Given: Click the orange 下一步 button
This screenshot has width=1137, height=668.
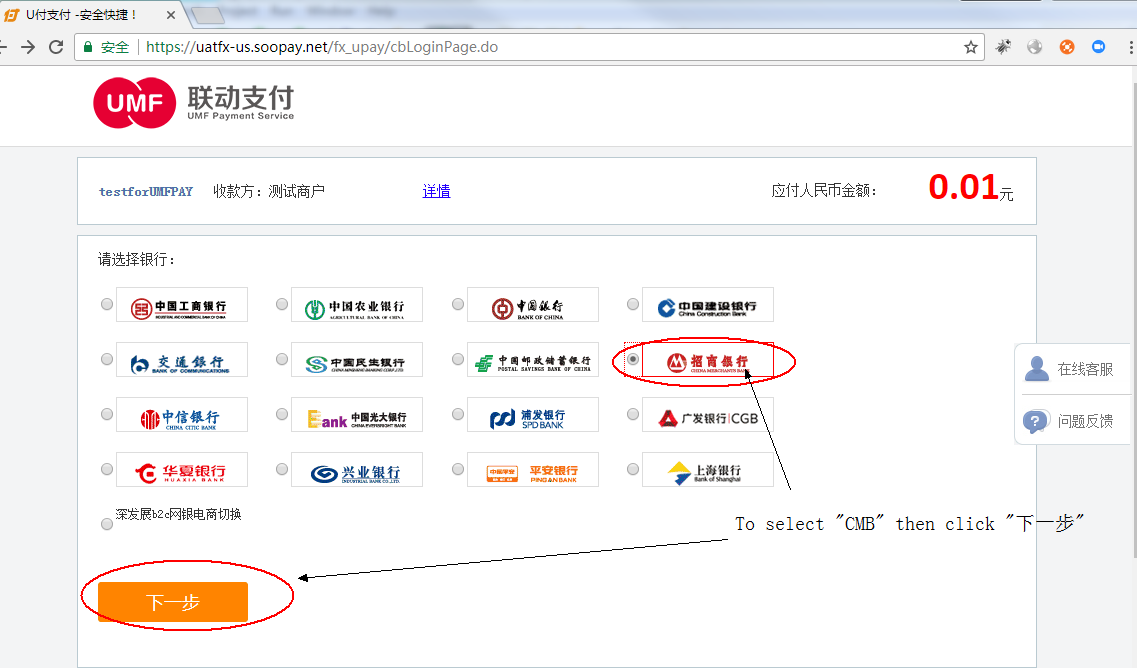Looking at the screenshot, I should tap(172, 602).
